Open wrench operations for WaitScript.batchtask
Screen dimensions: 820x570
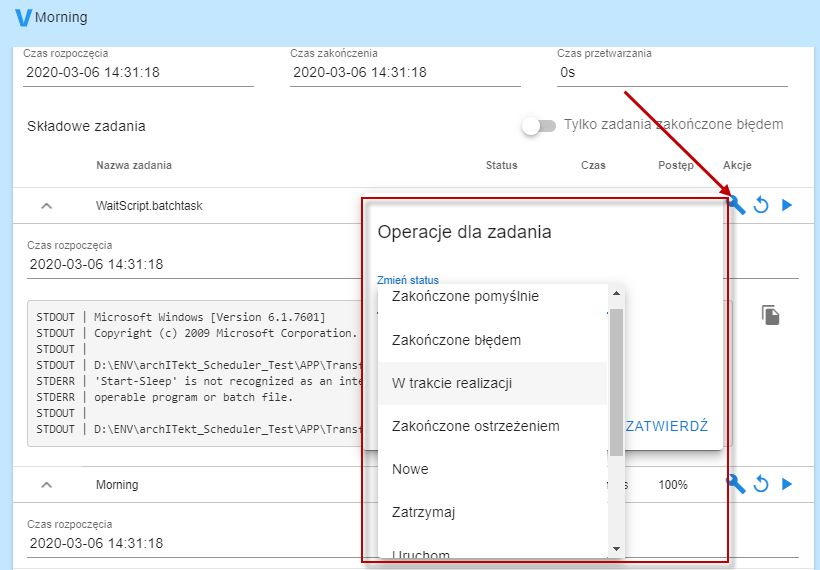tap(736, 205)
